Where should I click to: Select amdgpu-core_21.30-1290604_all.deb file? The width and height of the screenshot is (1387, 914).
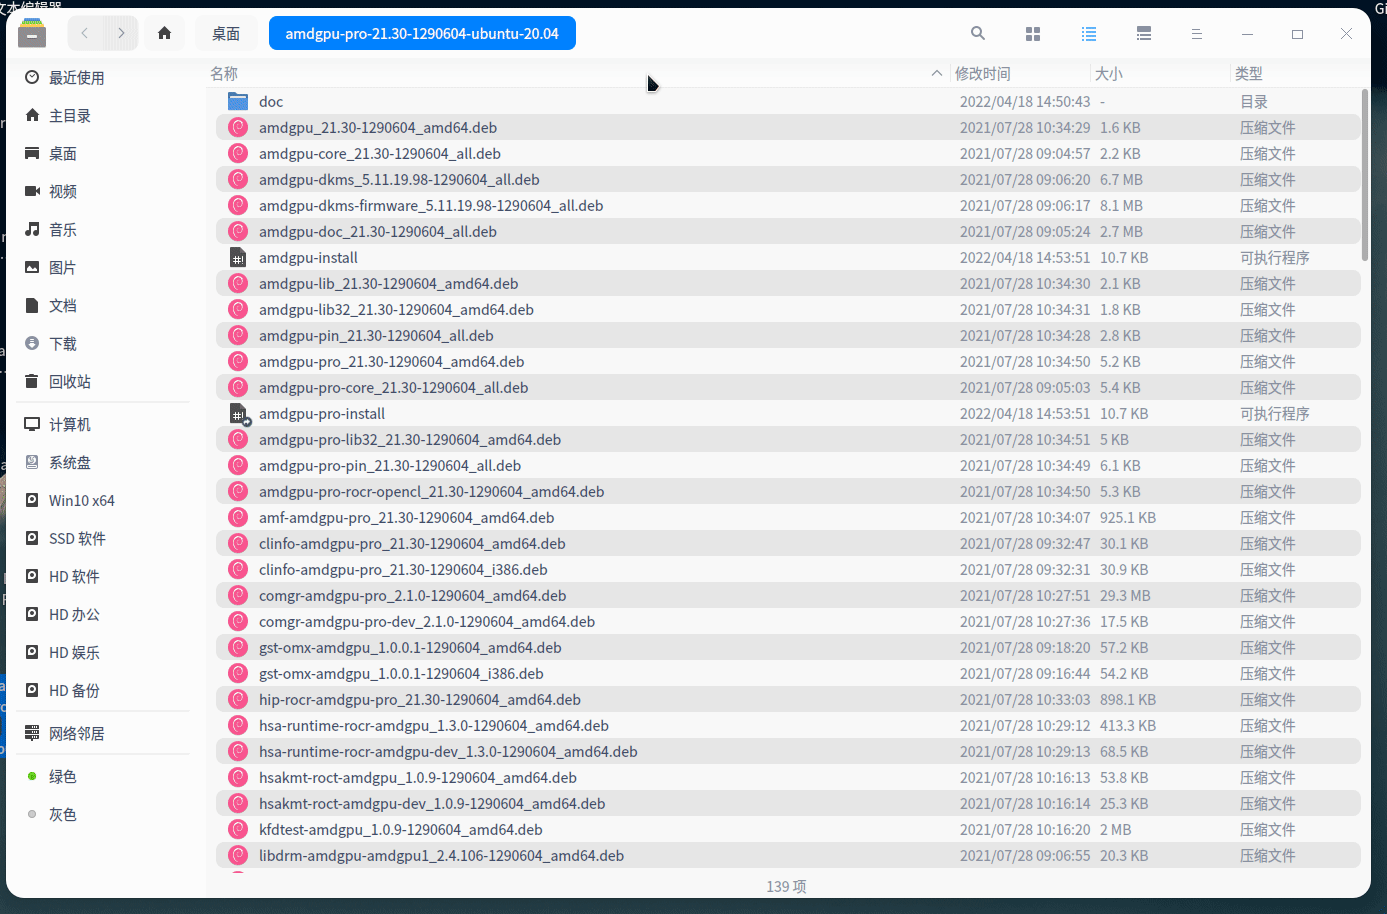coord(788,154)
